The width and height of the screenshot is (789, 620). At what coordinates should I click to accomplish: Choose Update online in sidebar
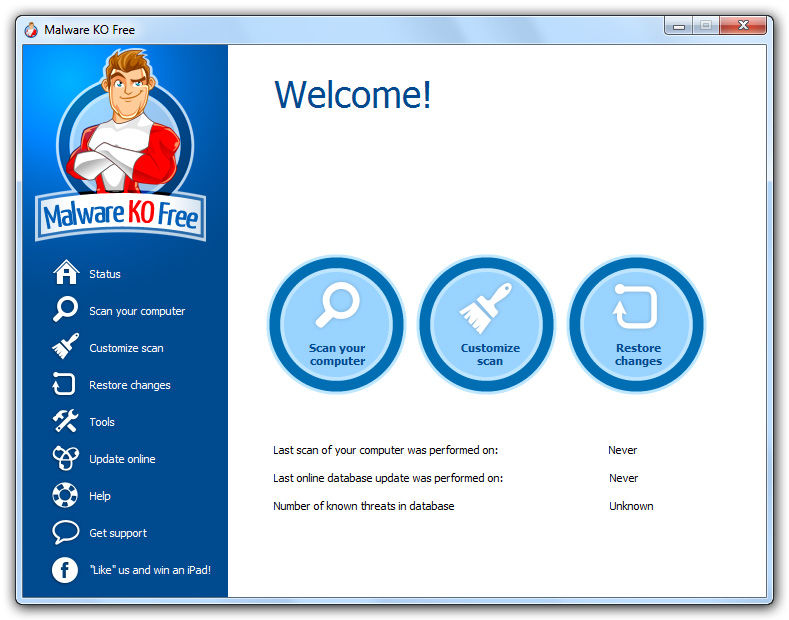coord(122,459)
